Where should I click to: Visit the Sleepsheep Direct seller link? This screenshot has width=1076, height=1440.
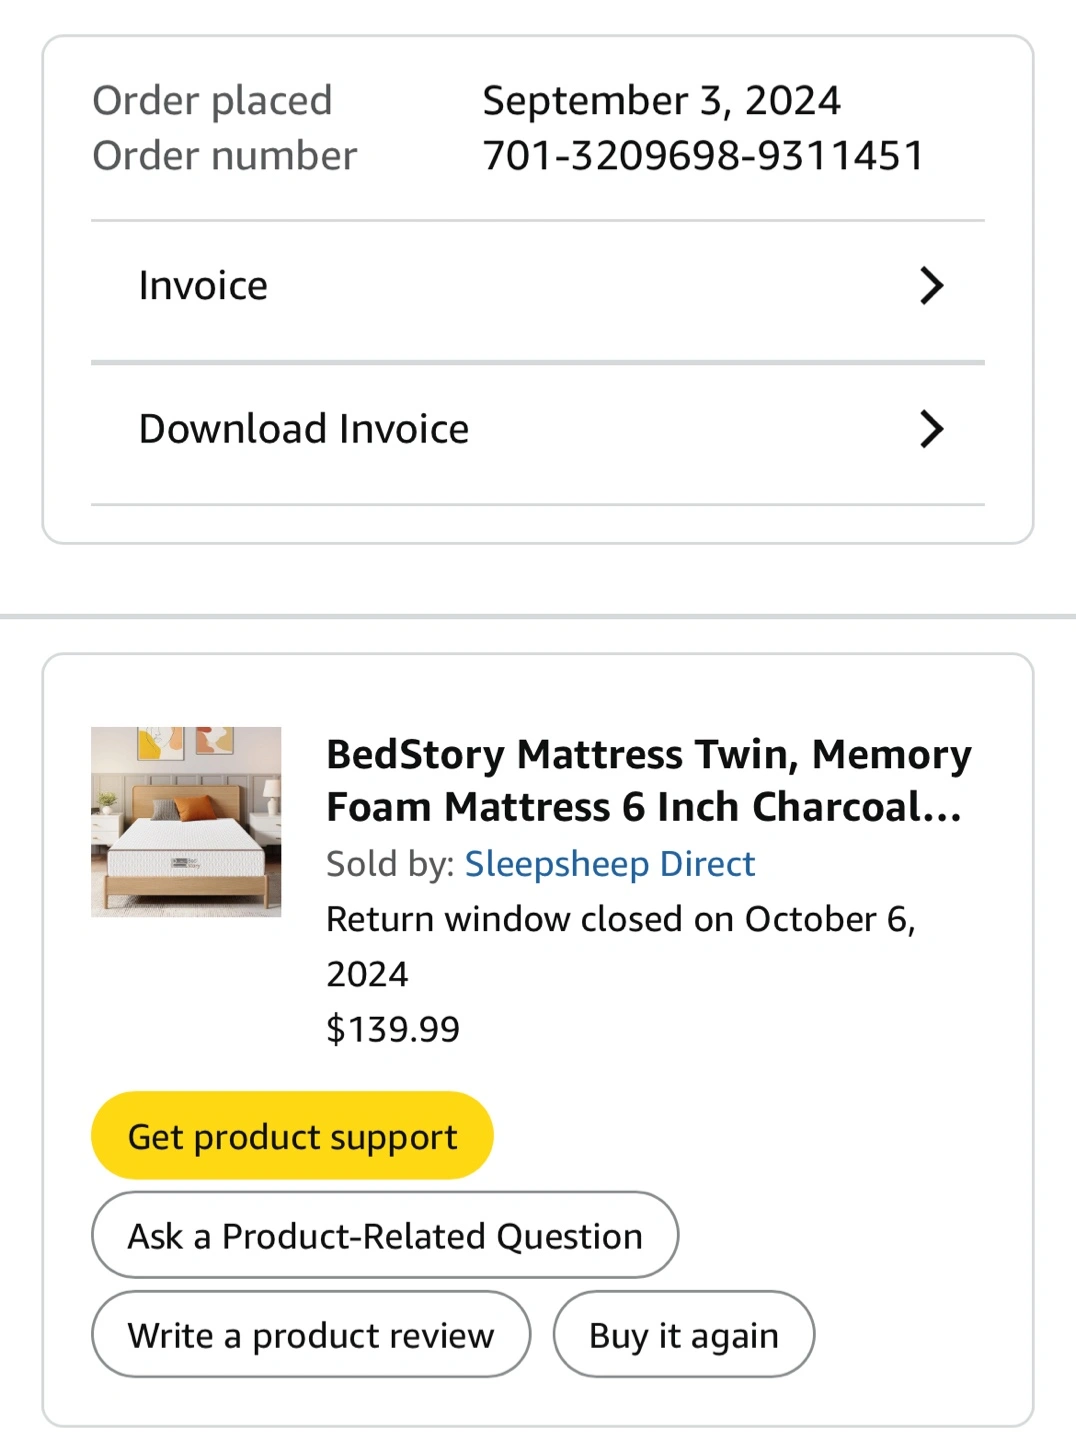pyautogui.click(x=609, y=864)
